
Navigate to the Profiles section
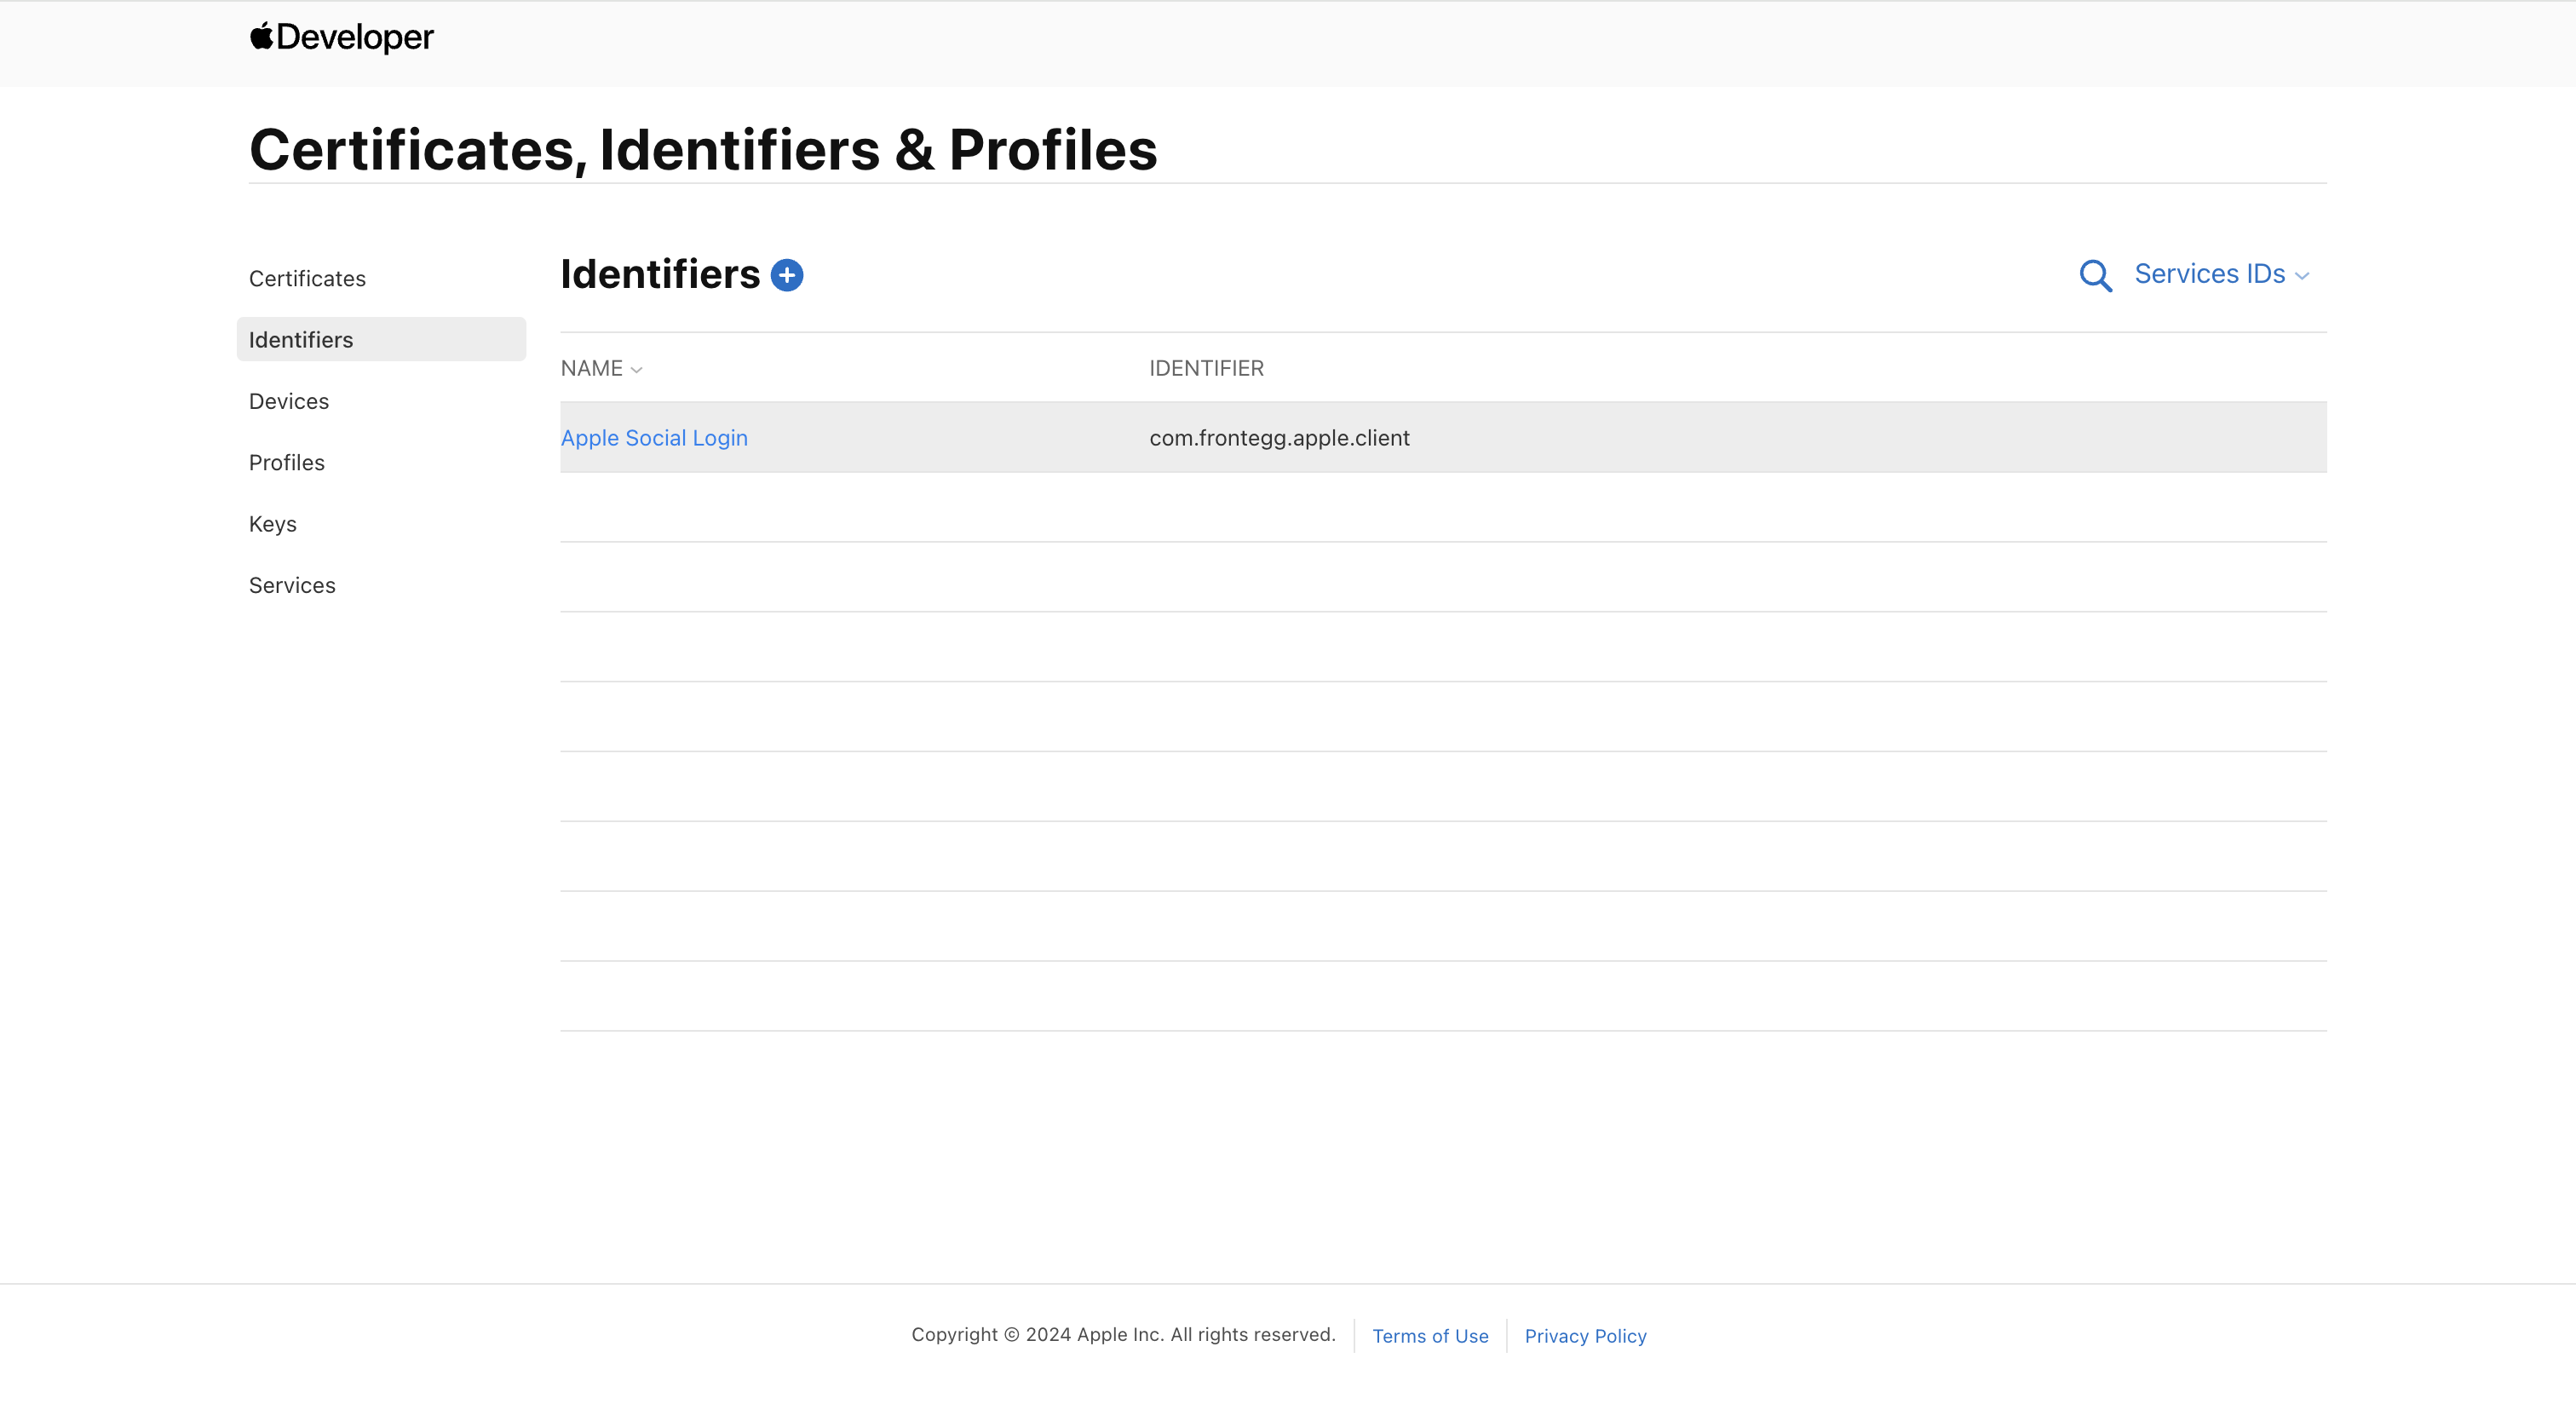click(x=287, y=462)
